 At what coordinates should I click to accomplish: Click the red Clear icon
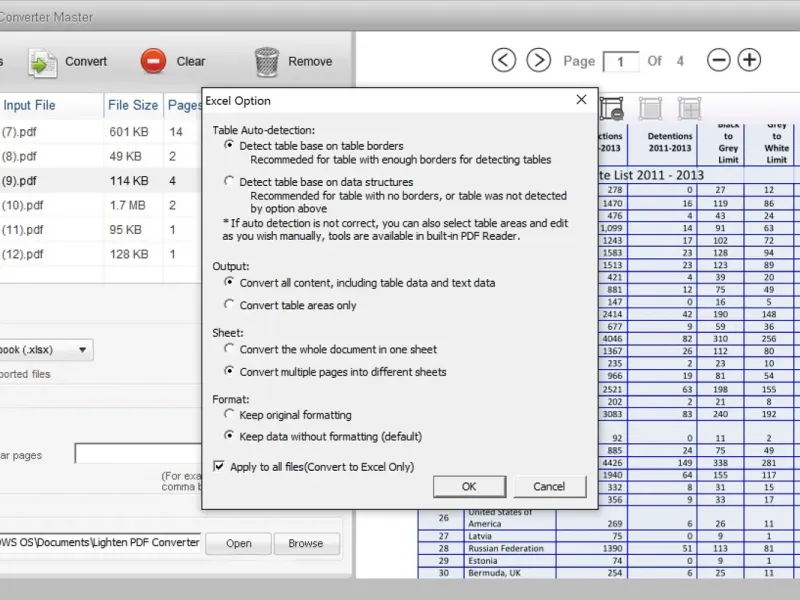pyautogui.click(x=153, y=61)
